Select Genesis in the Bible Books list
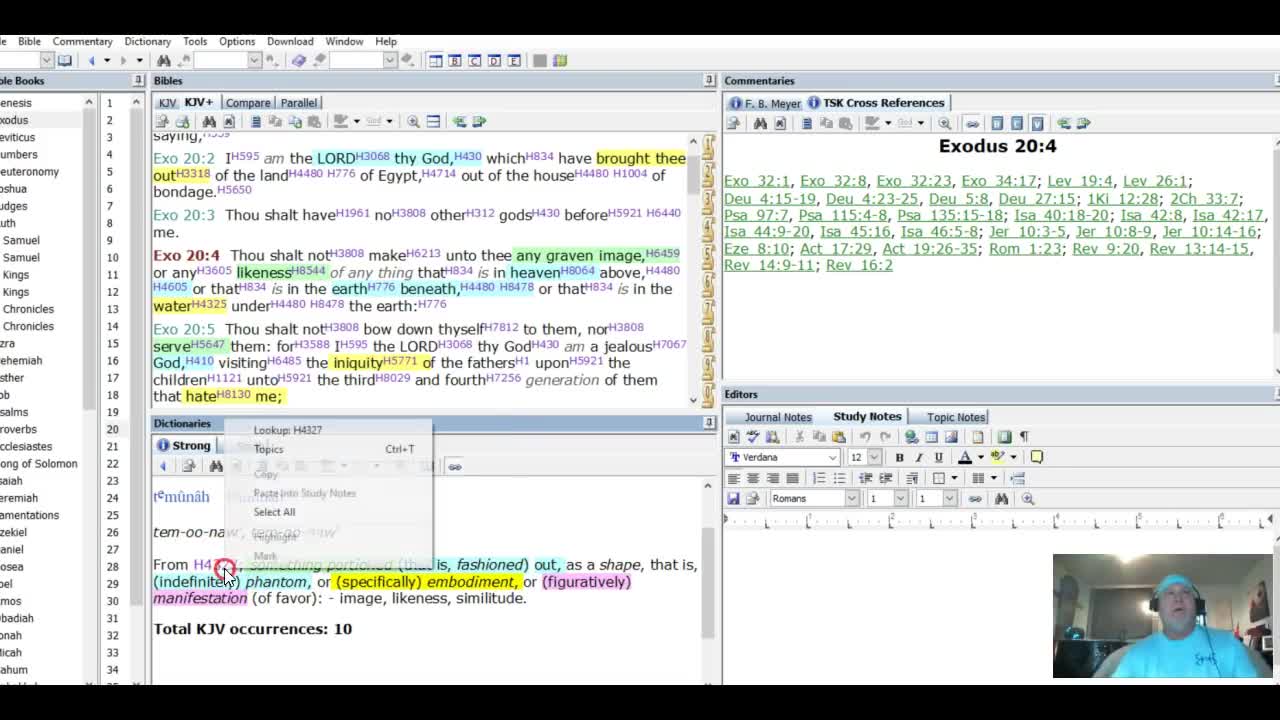Screen dimensions: 1280x720 [x=14, y=103]
